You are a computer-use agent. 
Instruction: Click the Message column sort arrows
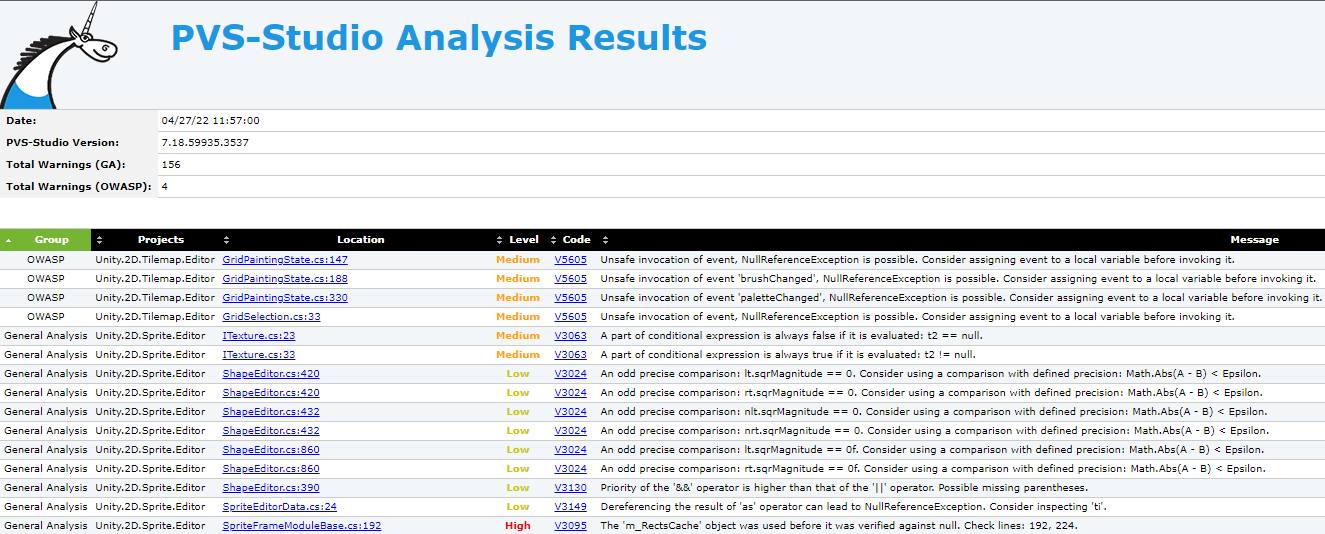[606, 240]
